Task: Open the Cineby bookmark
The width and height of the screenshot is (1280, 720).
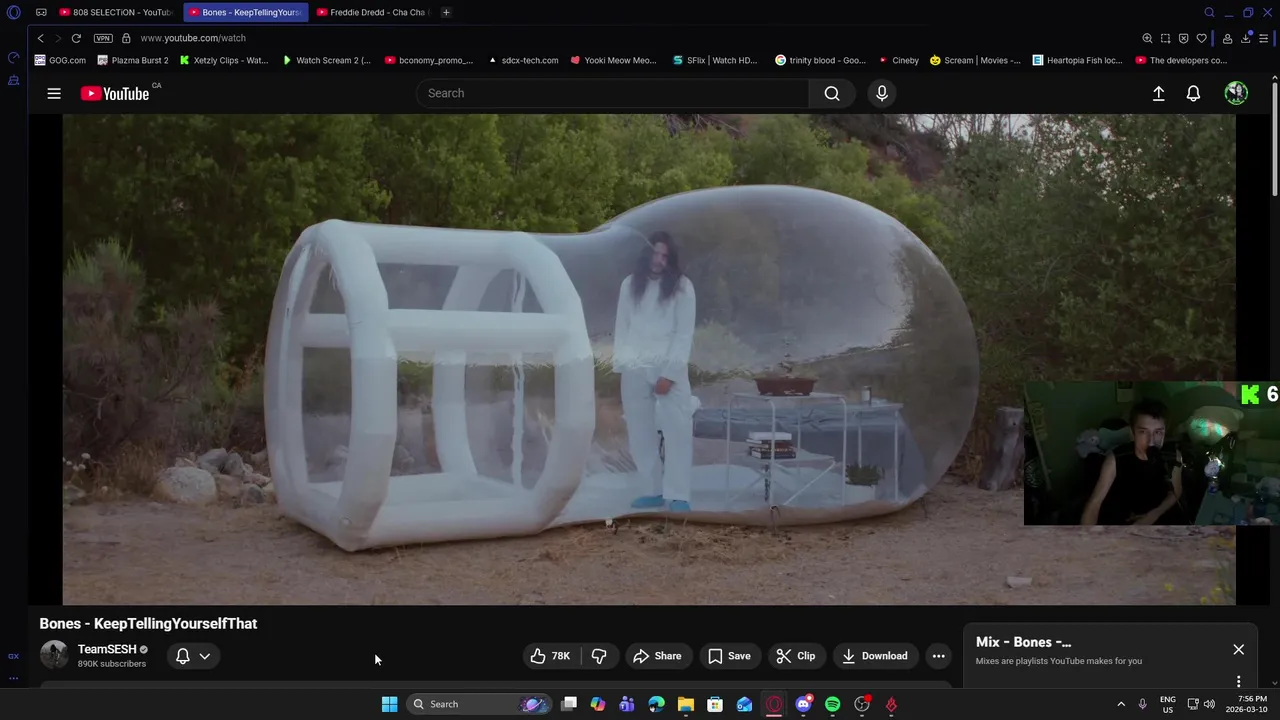Action: click(898, 60)
